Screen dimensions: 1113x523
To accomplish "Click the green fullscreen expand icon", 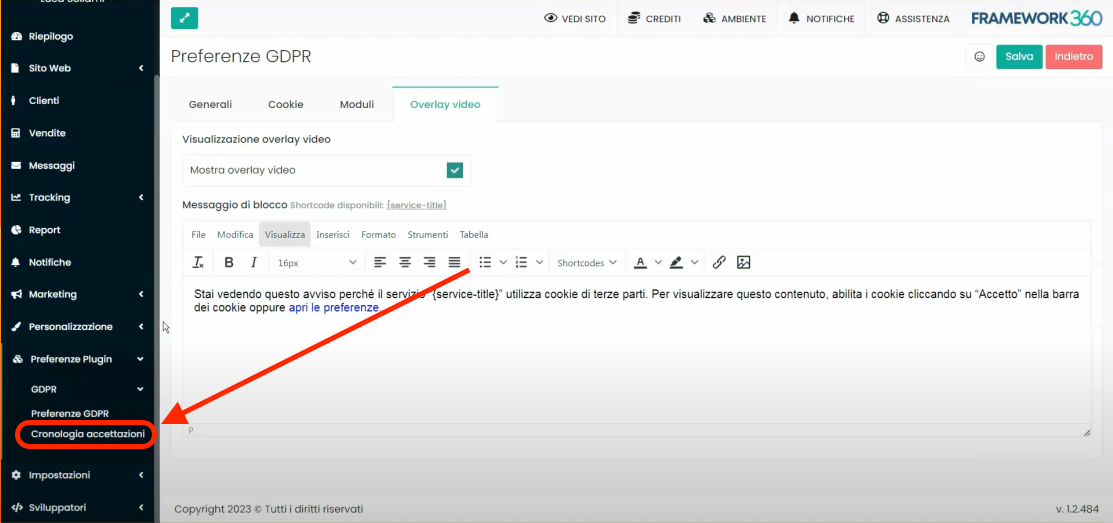I will (184, 18).
